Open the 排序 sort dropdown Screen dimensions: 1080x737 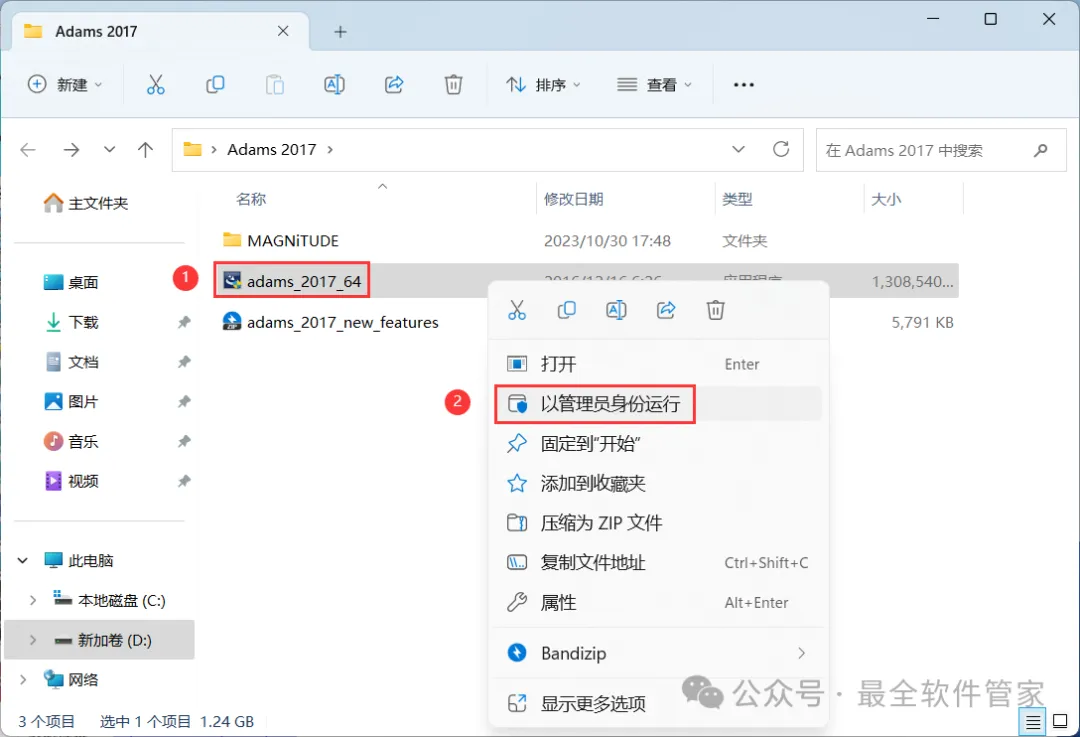(543, 85)
